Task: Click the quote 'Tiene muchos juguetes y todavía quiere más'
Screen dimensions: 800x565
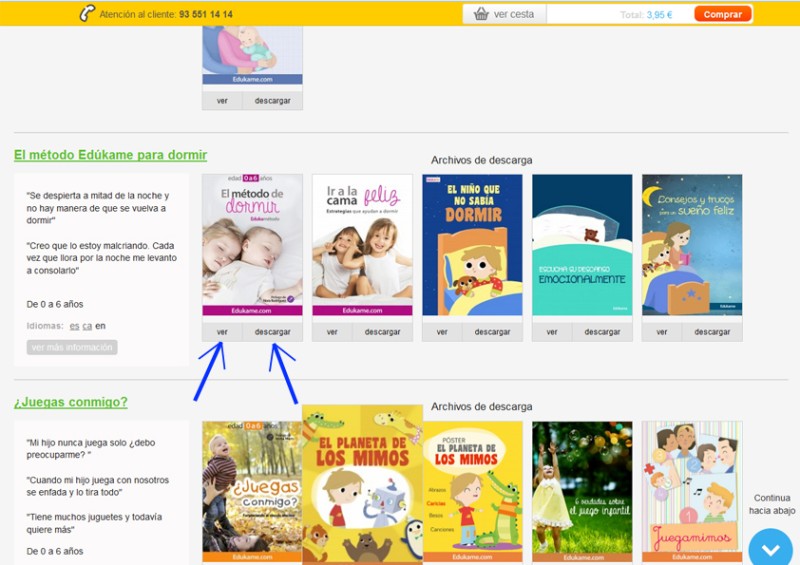Action: point(94,523)
